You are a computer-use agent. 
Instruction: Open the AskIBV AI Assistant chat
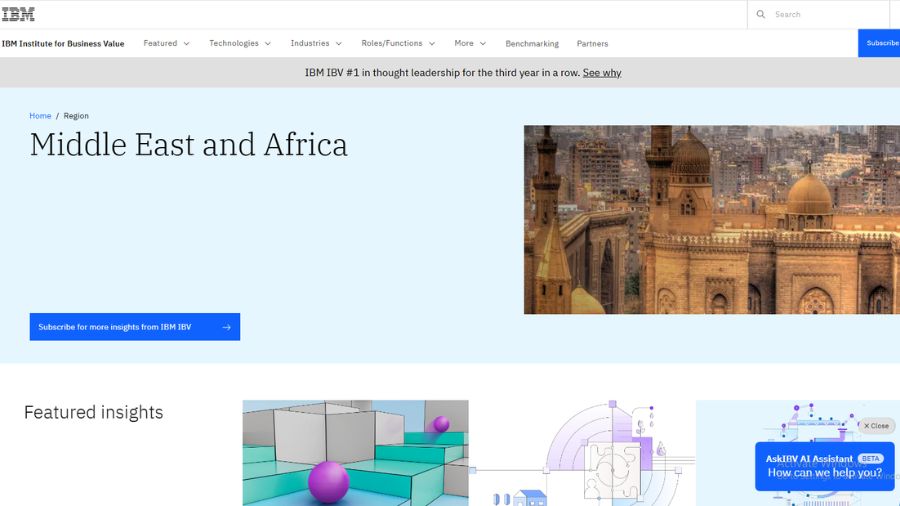[825, 466]
